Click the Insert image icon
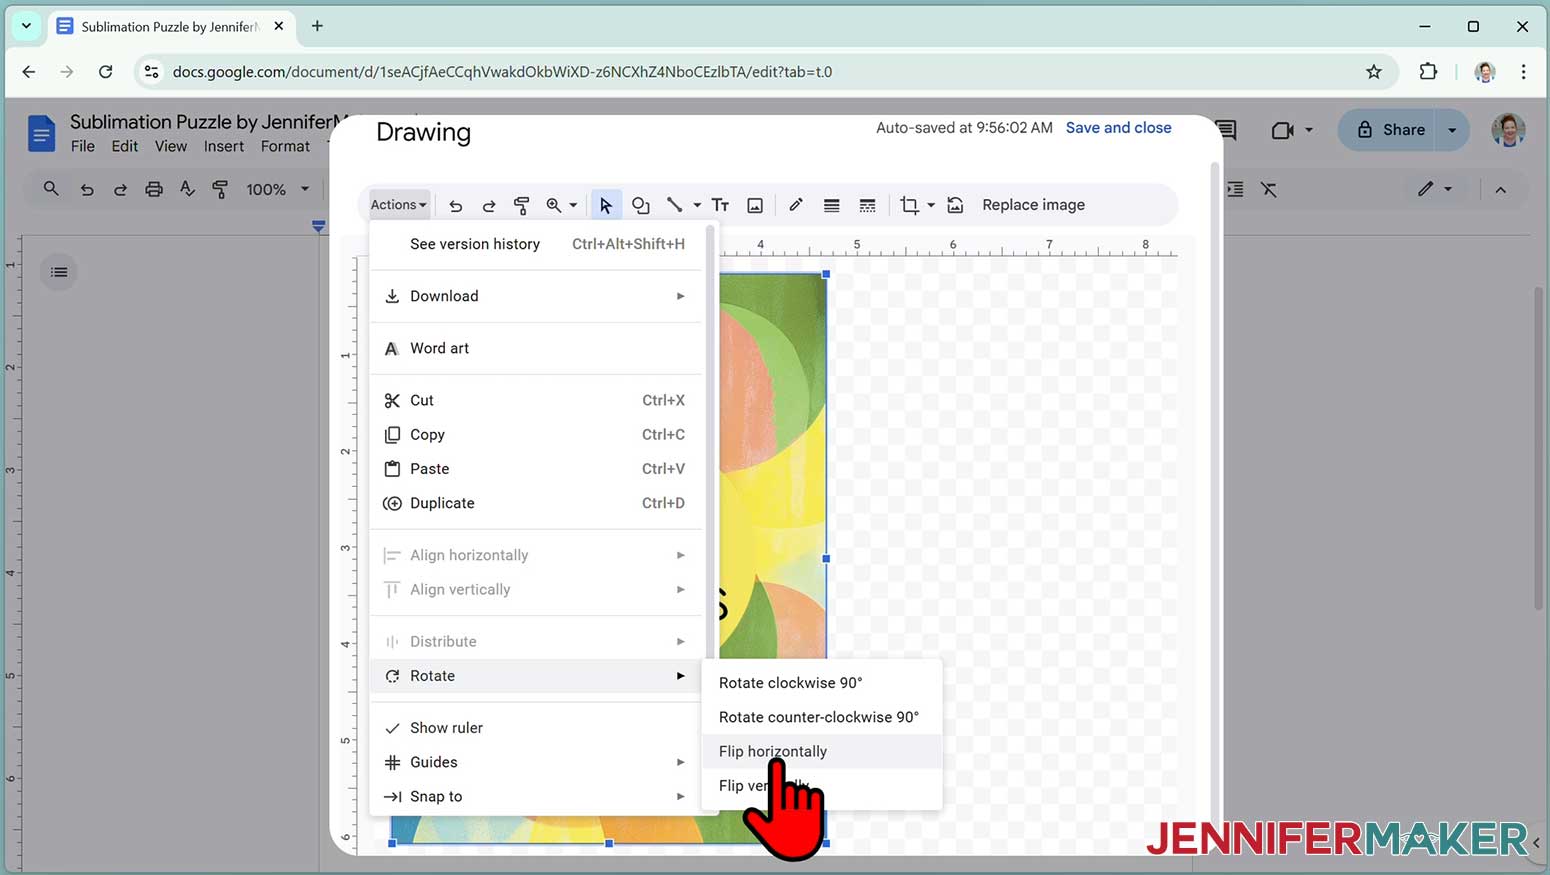Image resolution: width=1550 pixels, height=875 pixels. tap(755, 205)
